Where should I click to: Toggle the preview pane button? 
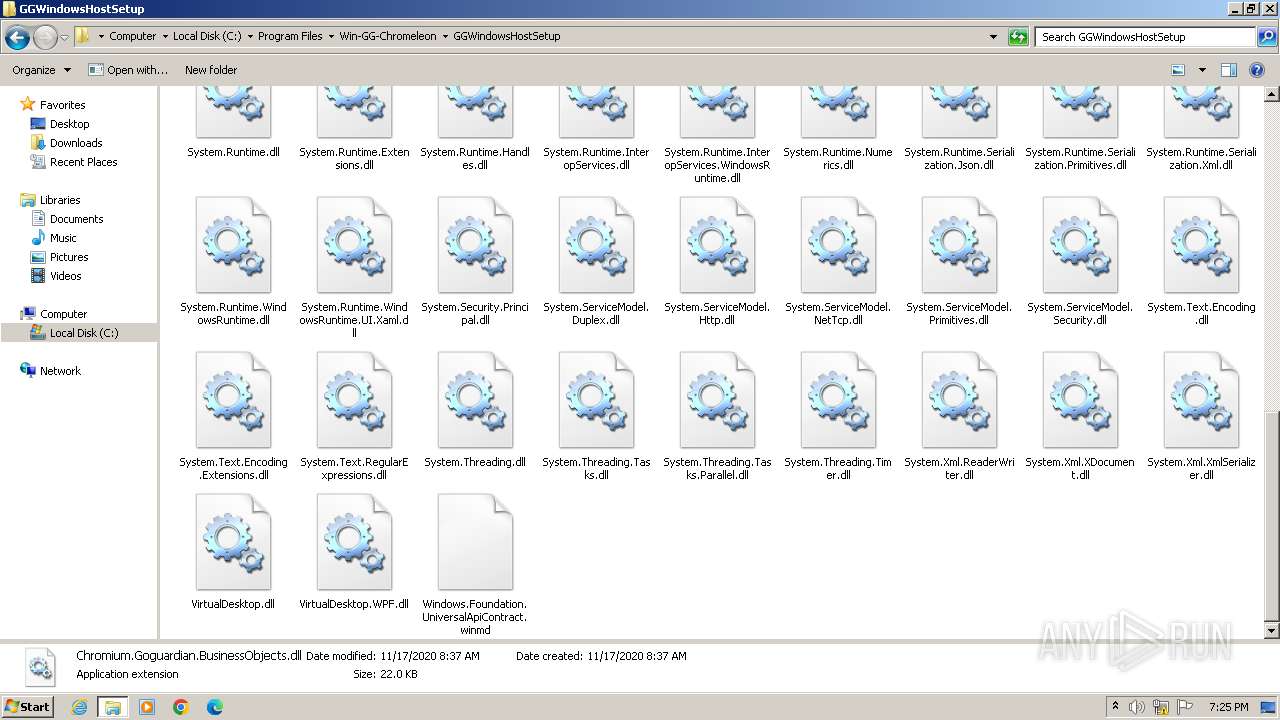(1229, 70)
